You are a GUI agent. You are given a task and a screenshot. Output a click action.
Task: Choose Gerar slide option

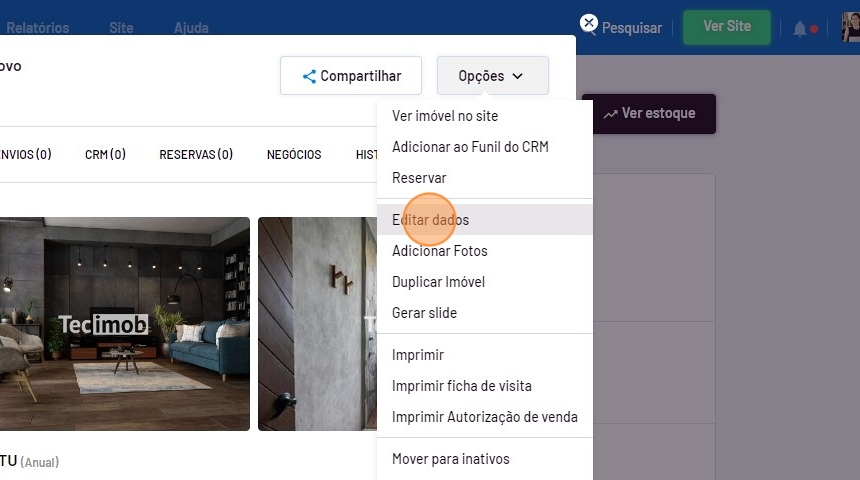424,313
